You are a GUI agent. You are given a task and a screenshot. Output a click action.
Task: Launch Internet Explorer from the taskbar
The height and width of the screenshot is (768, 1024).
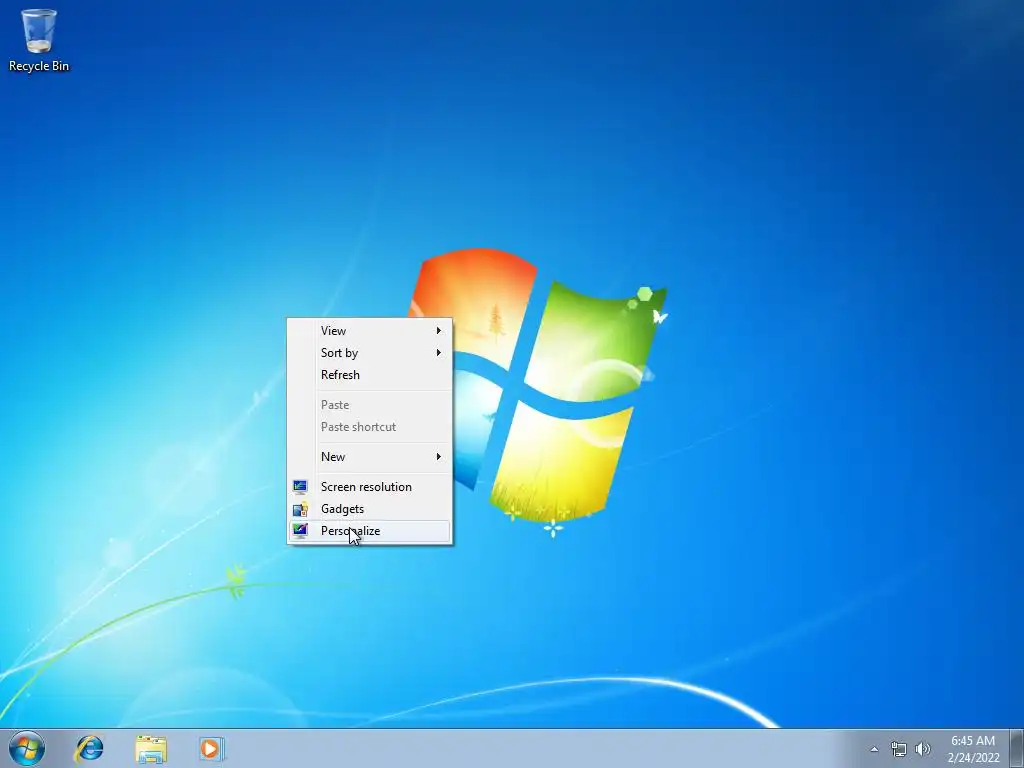[x=89, y=748]
